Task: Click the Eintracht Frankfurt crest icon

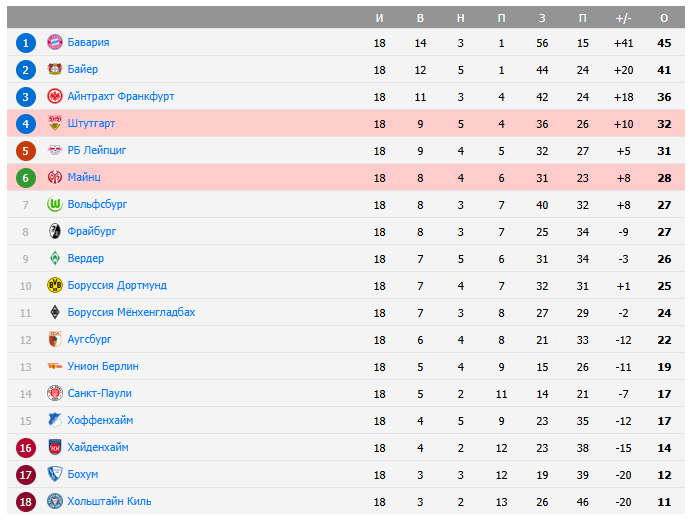Action: pos(55,97)
